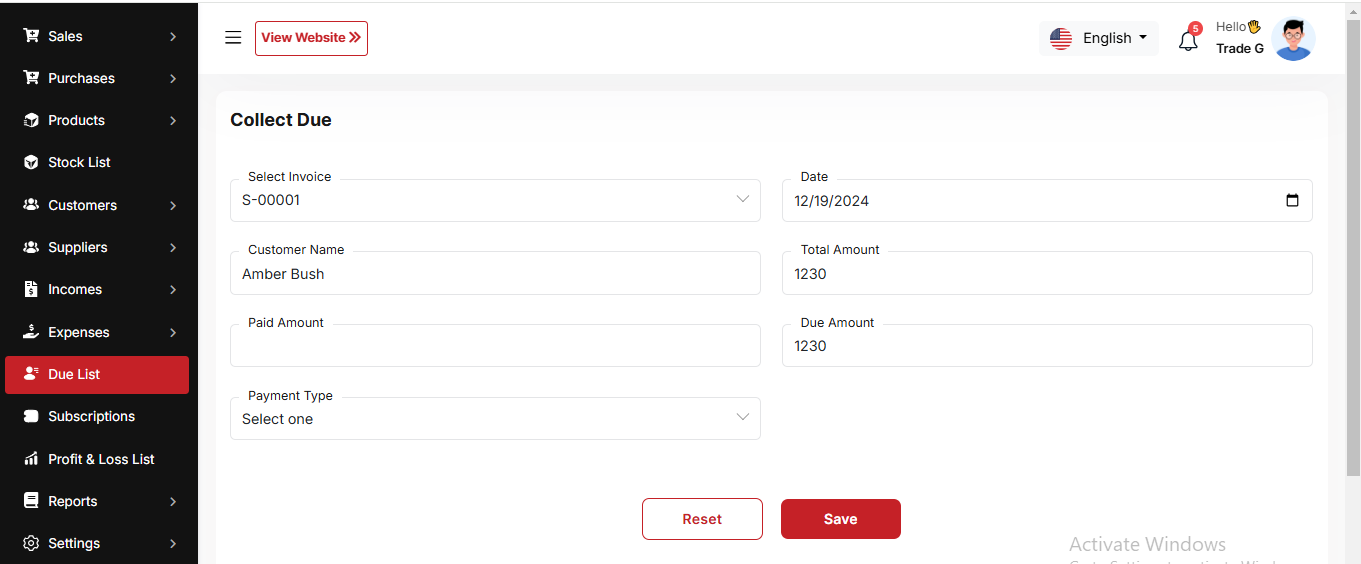This screenshot has height=564, width=1361.
Task: Click into the Paid Amount field
Action: pos(495,346)
